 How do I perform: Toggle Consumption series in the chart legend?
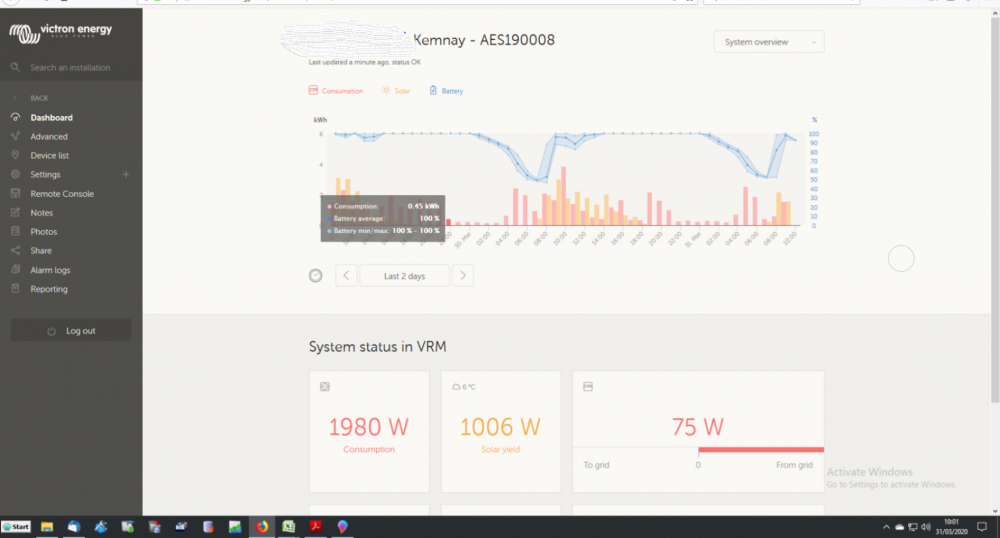pyautogui.click(x=336, y=91)
